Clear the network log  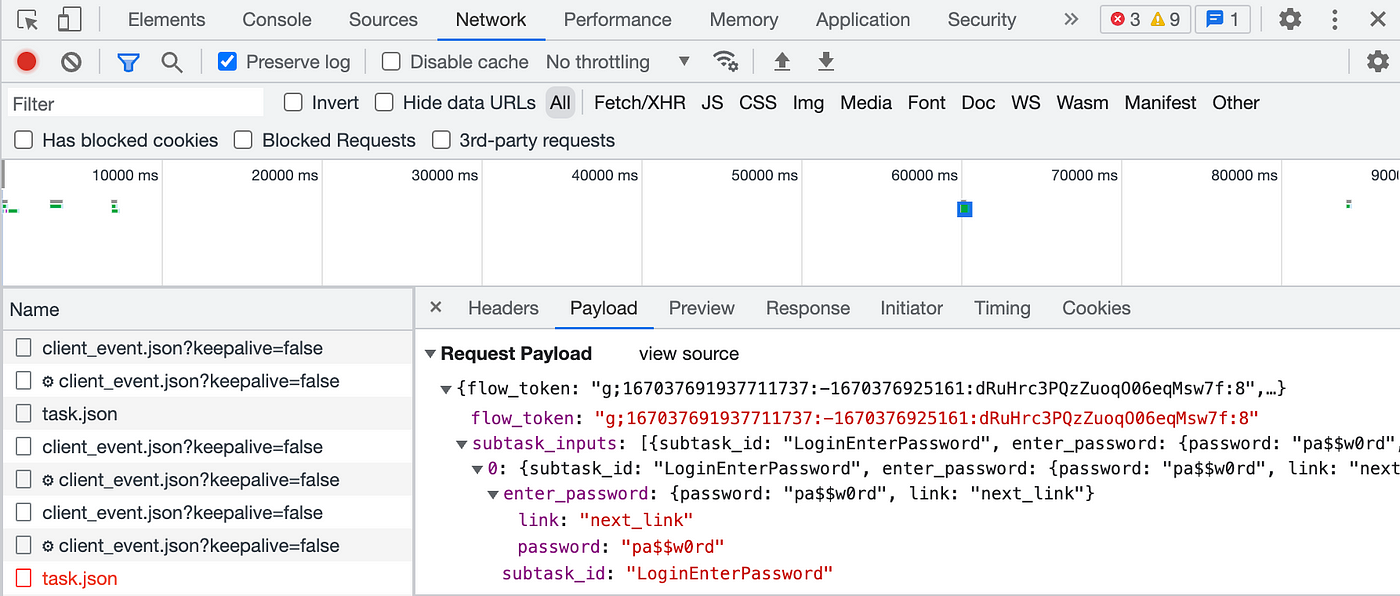pyautogui.click(x=71, y=62)
